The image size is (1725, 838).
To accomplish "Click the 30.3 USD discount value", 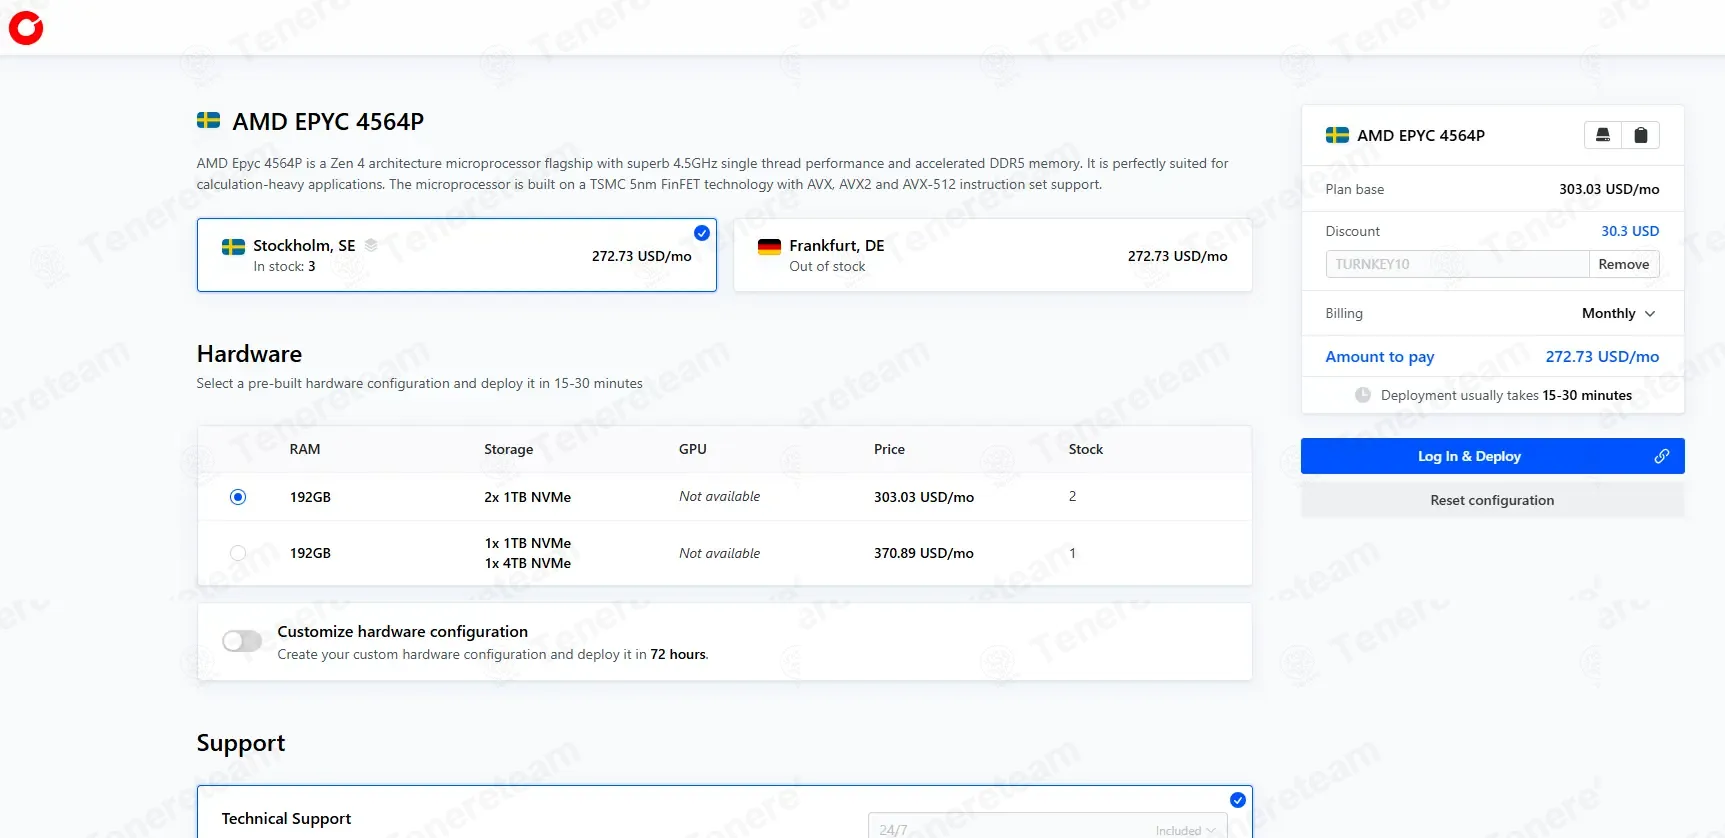I will tap(1630, 231).
